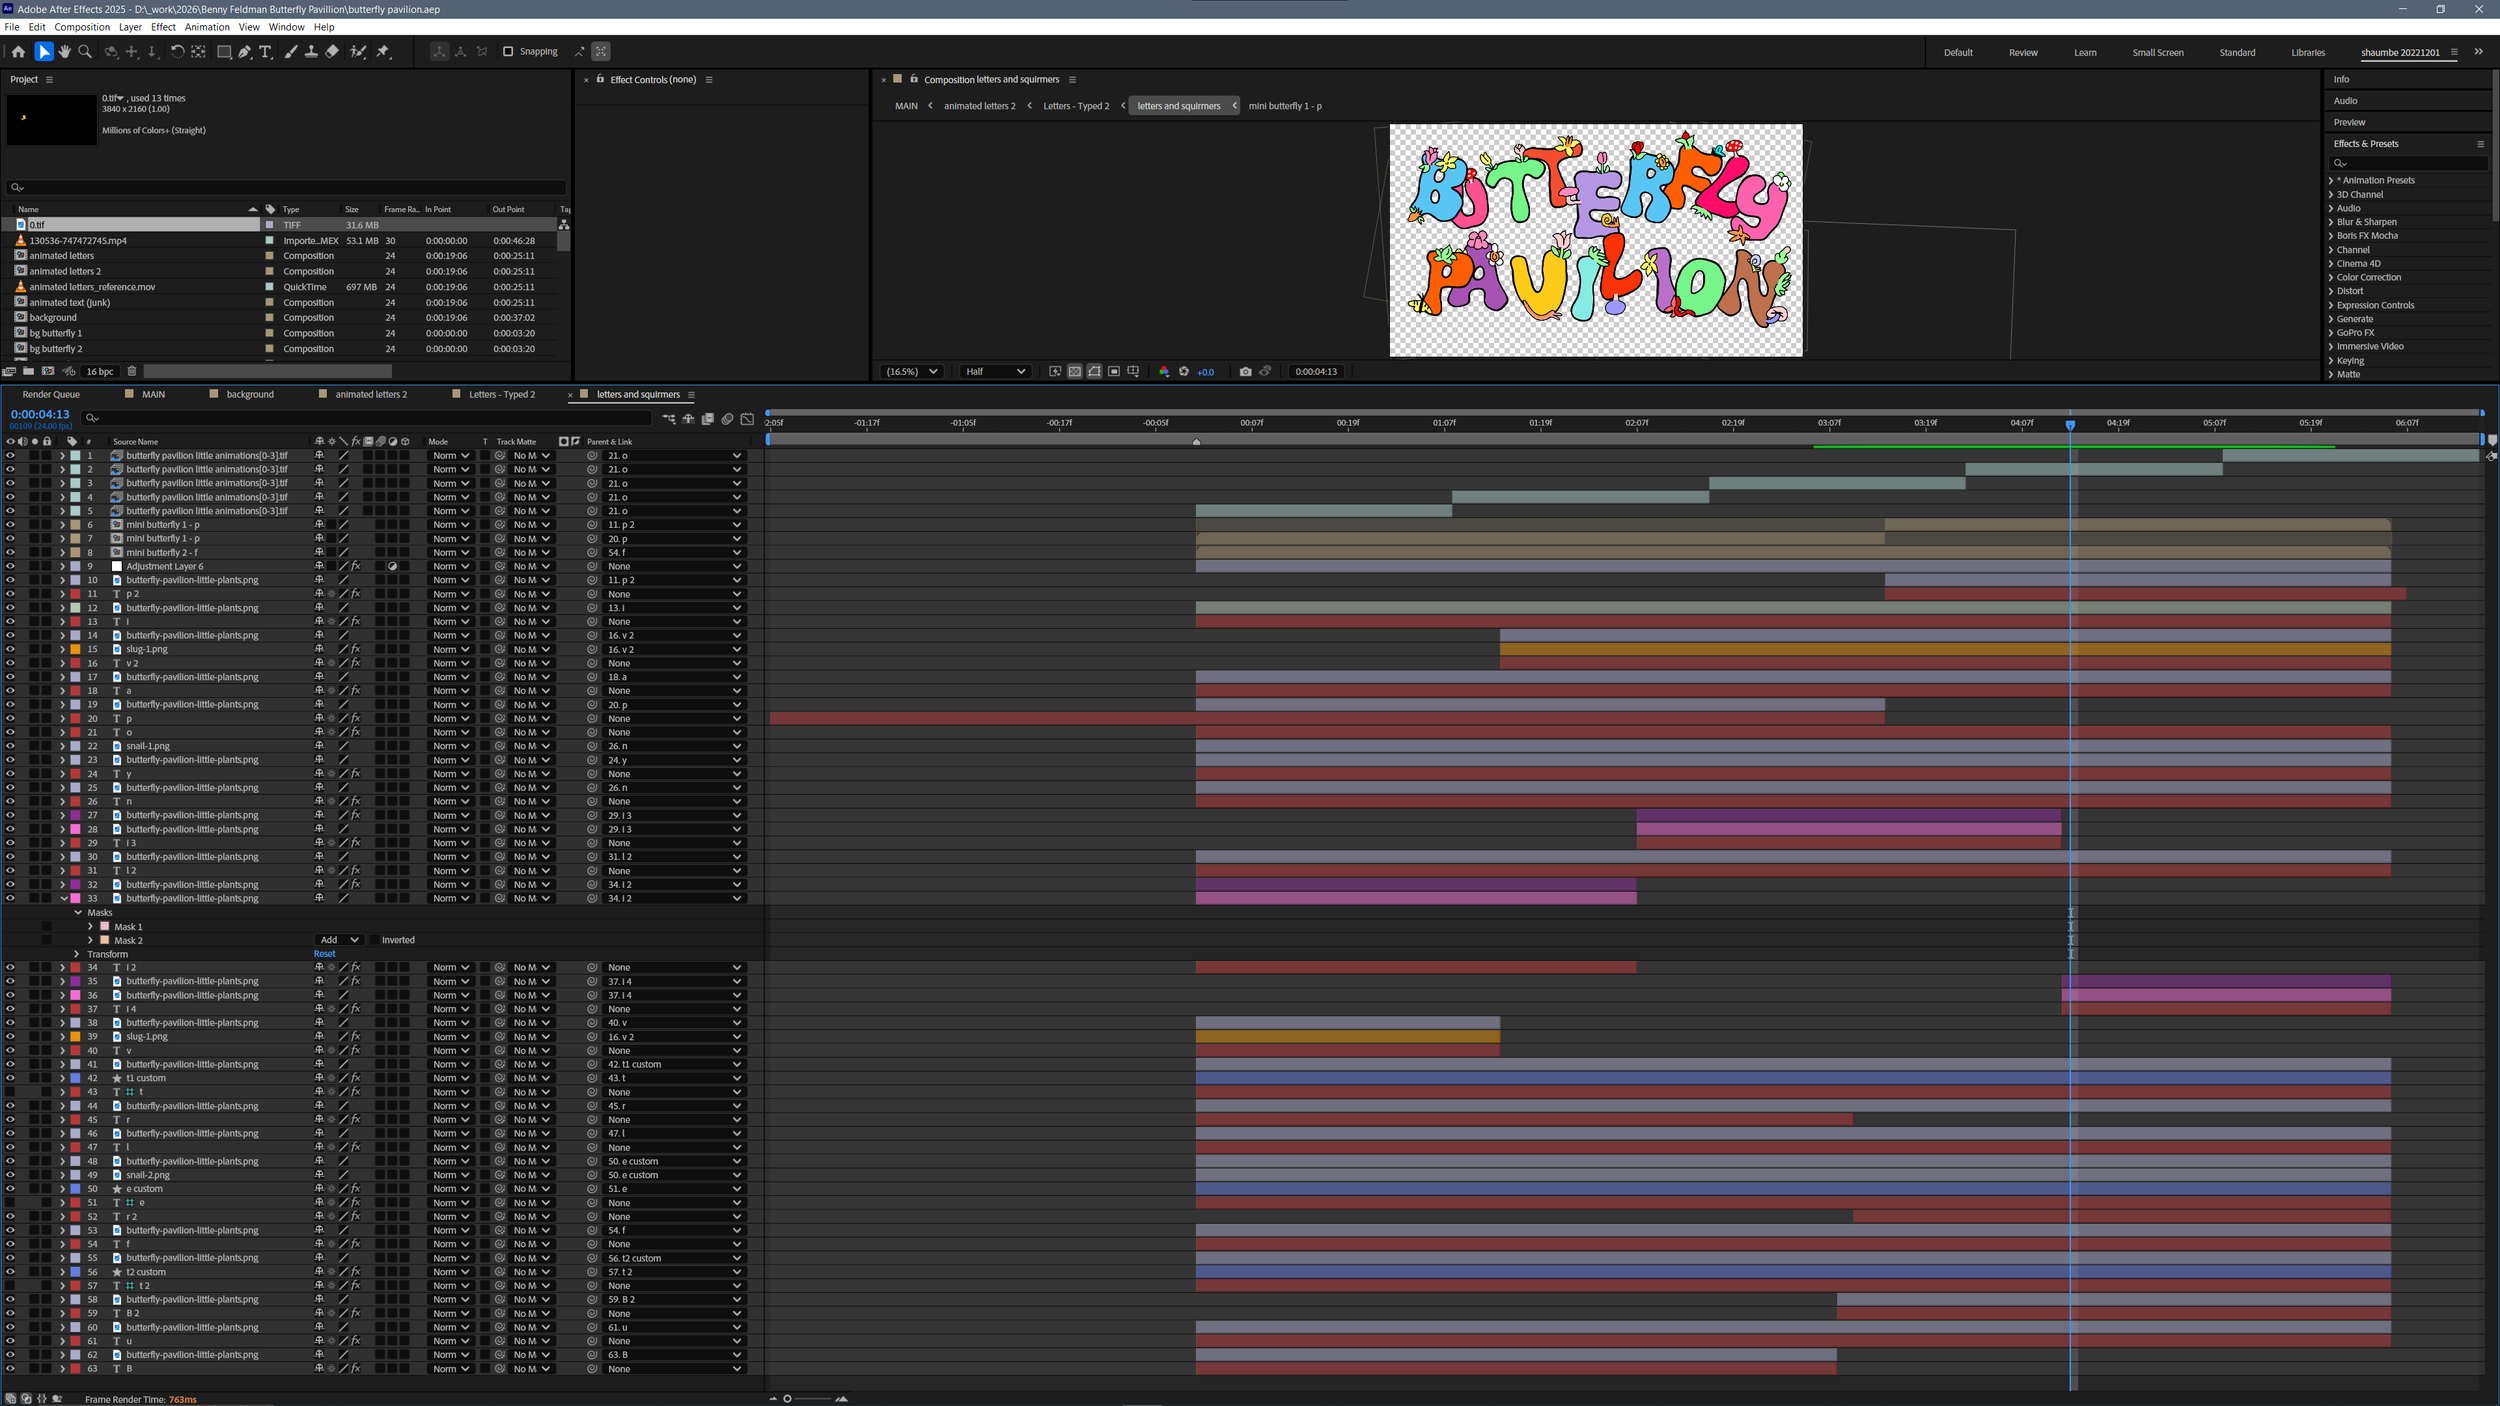Select the Eraser tool
The width and height of the screenshot is (2500, 1406).
tap(332, 52)
